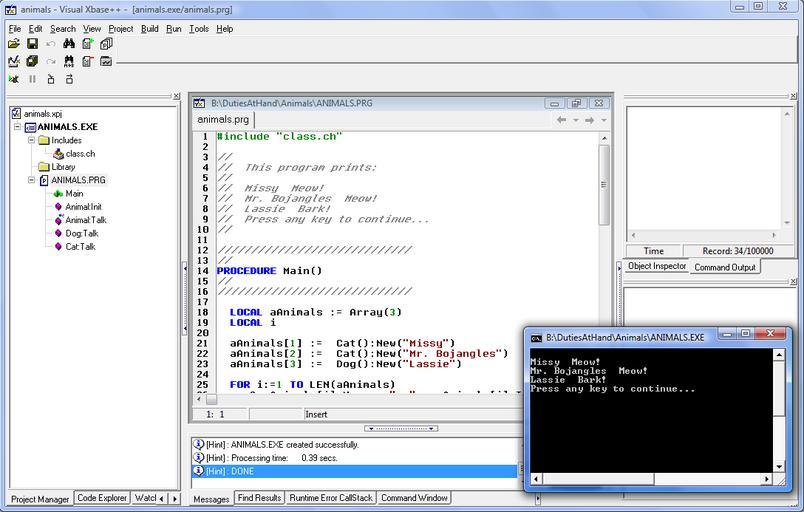Collapse the ANIMALS.EXE tree node
Image resolution: width=804 pixels, height=512 pixels.
pos(17,127)
